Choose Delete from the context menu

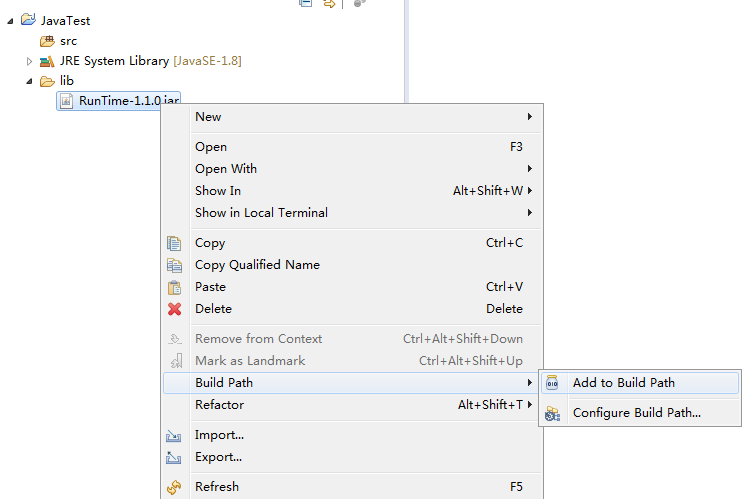(352, 309)
